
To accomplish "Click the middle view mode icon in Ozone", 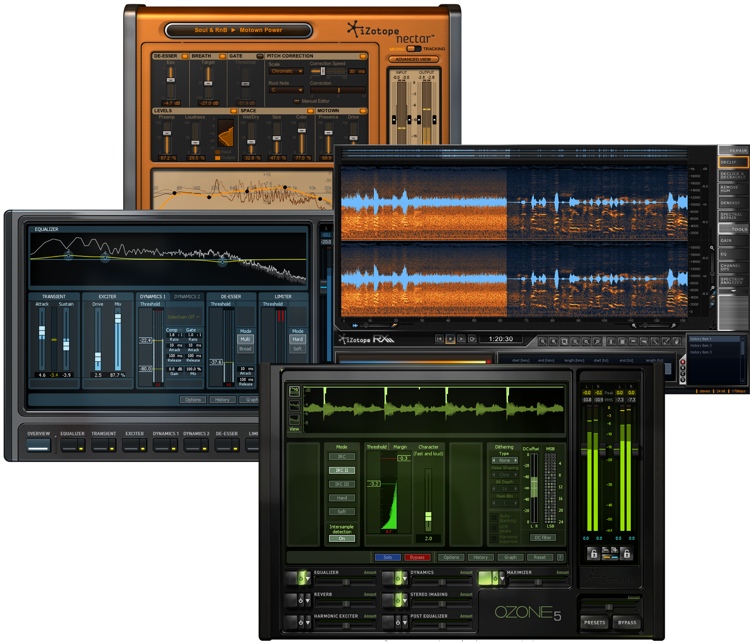I will [x=294, y=406].
